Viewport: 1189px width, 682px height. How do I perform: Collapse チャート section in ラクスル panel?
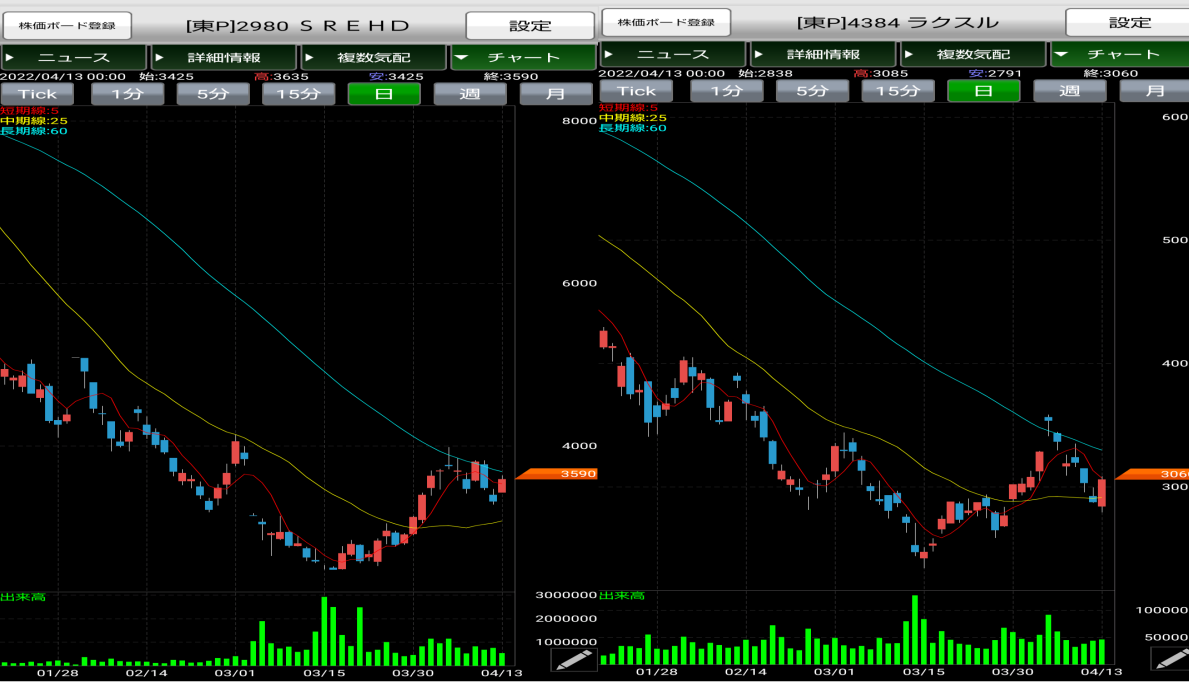[x=1120, y=54]
